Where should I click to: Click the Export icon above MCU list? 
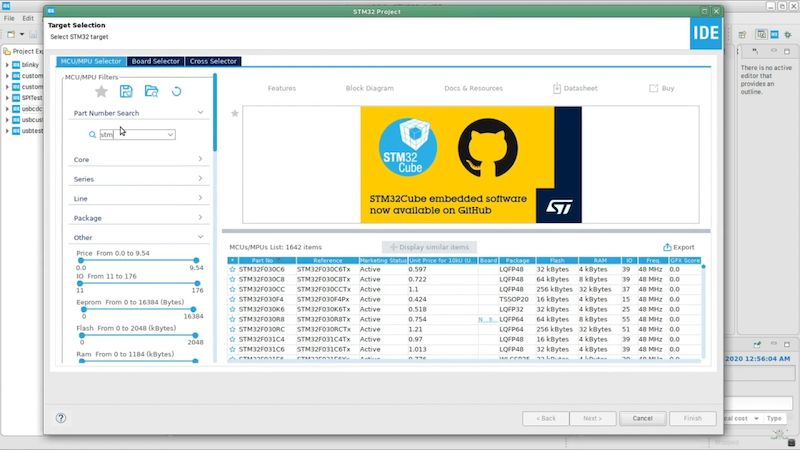667,247
